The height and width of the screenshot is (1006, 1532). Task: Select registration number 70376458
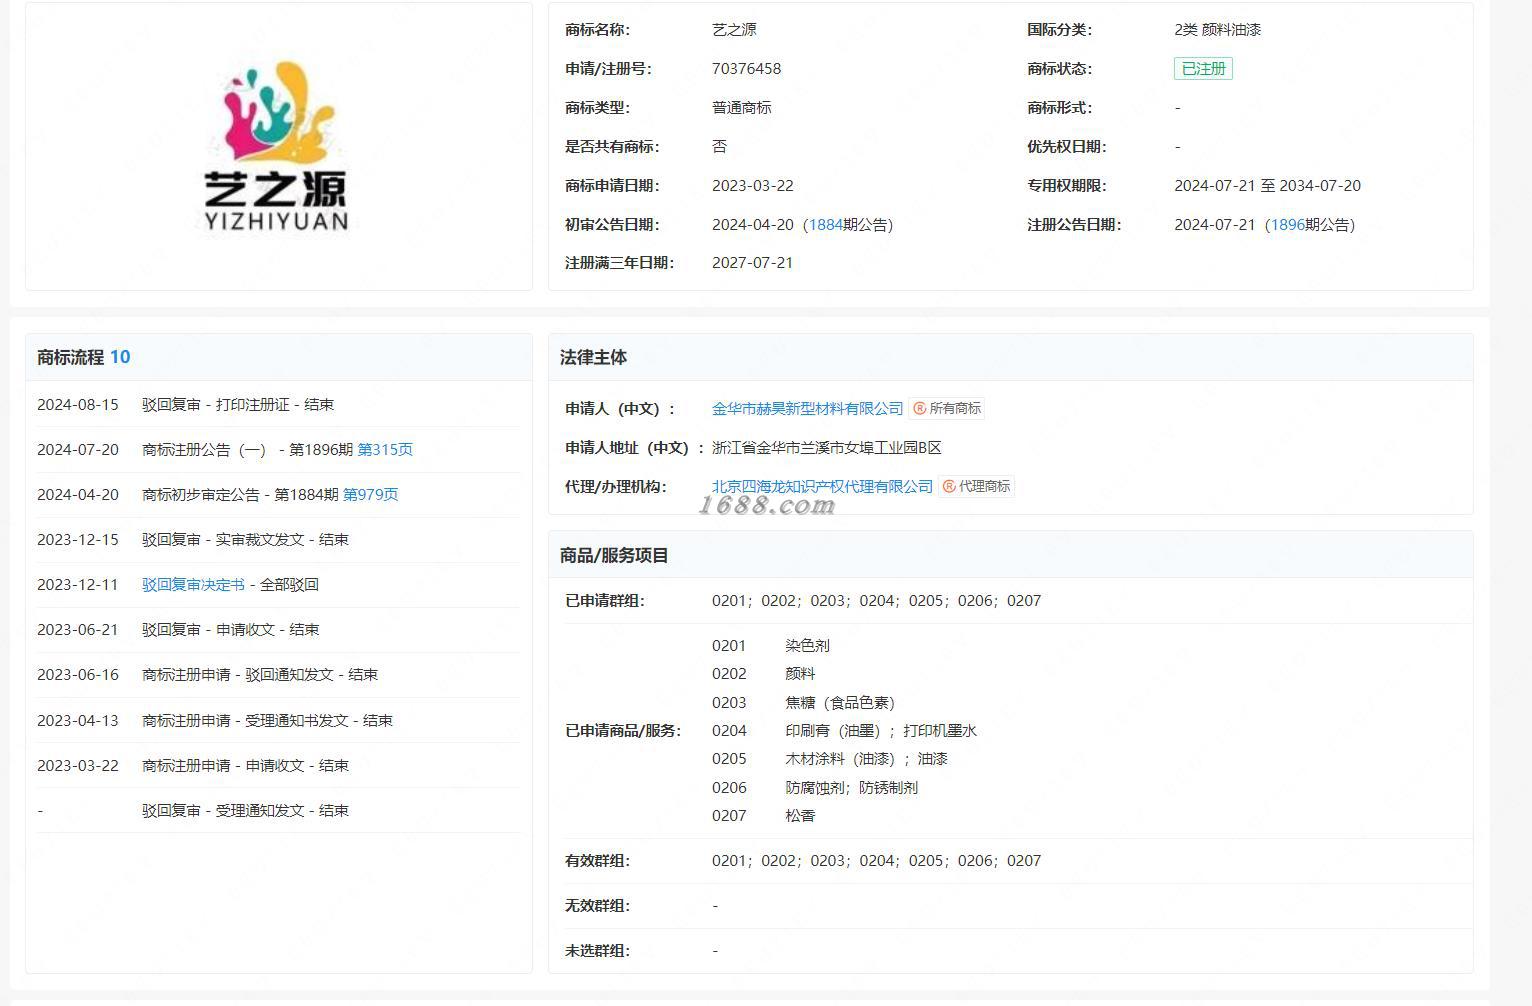click(x=746, y=69)
